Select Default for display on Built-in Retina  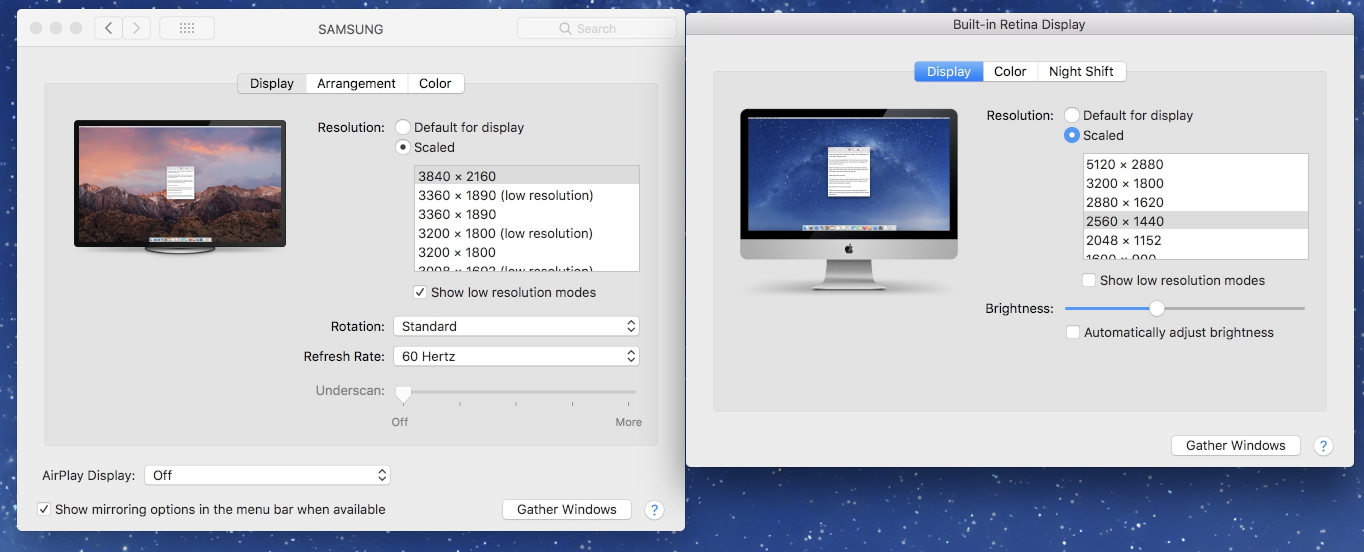click(x=1072, y=116)
